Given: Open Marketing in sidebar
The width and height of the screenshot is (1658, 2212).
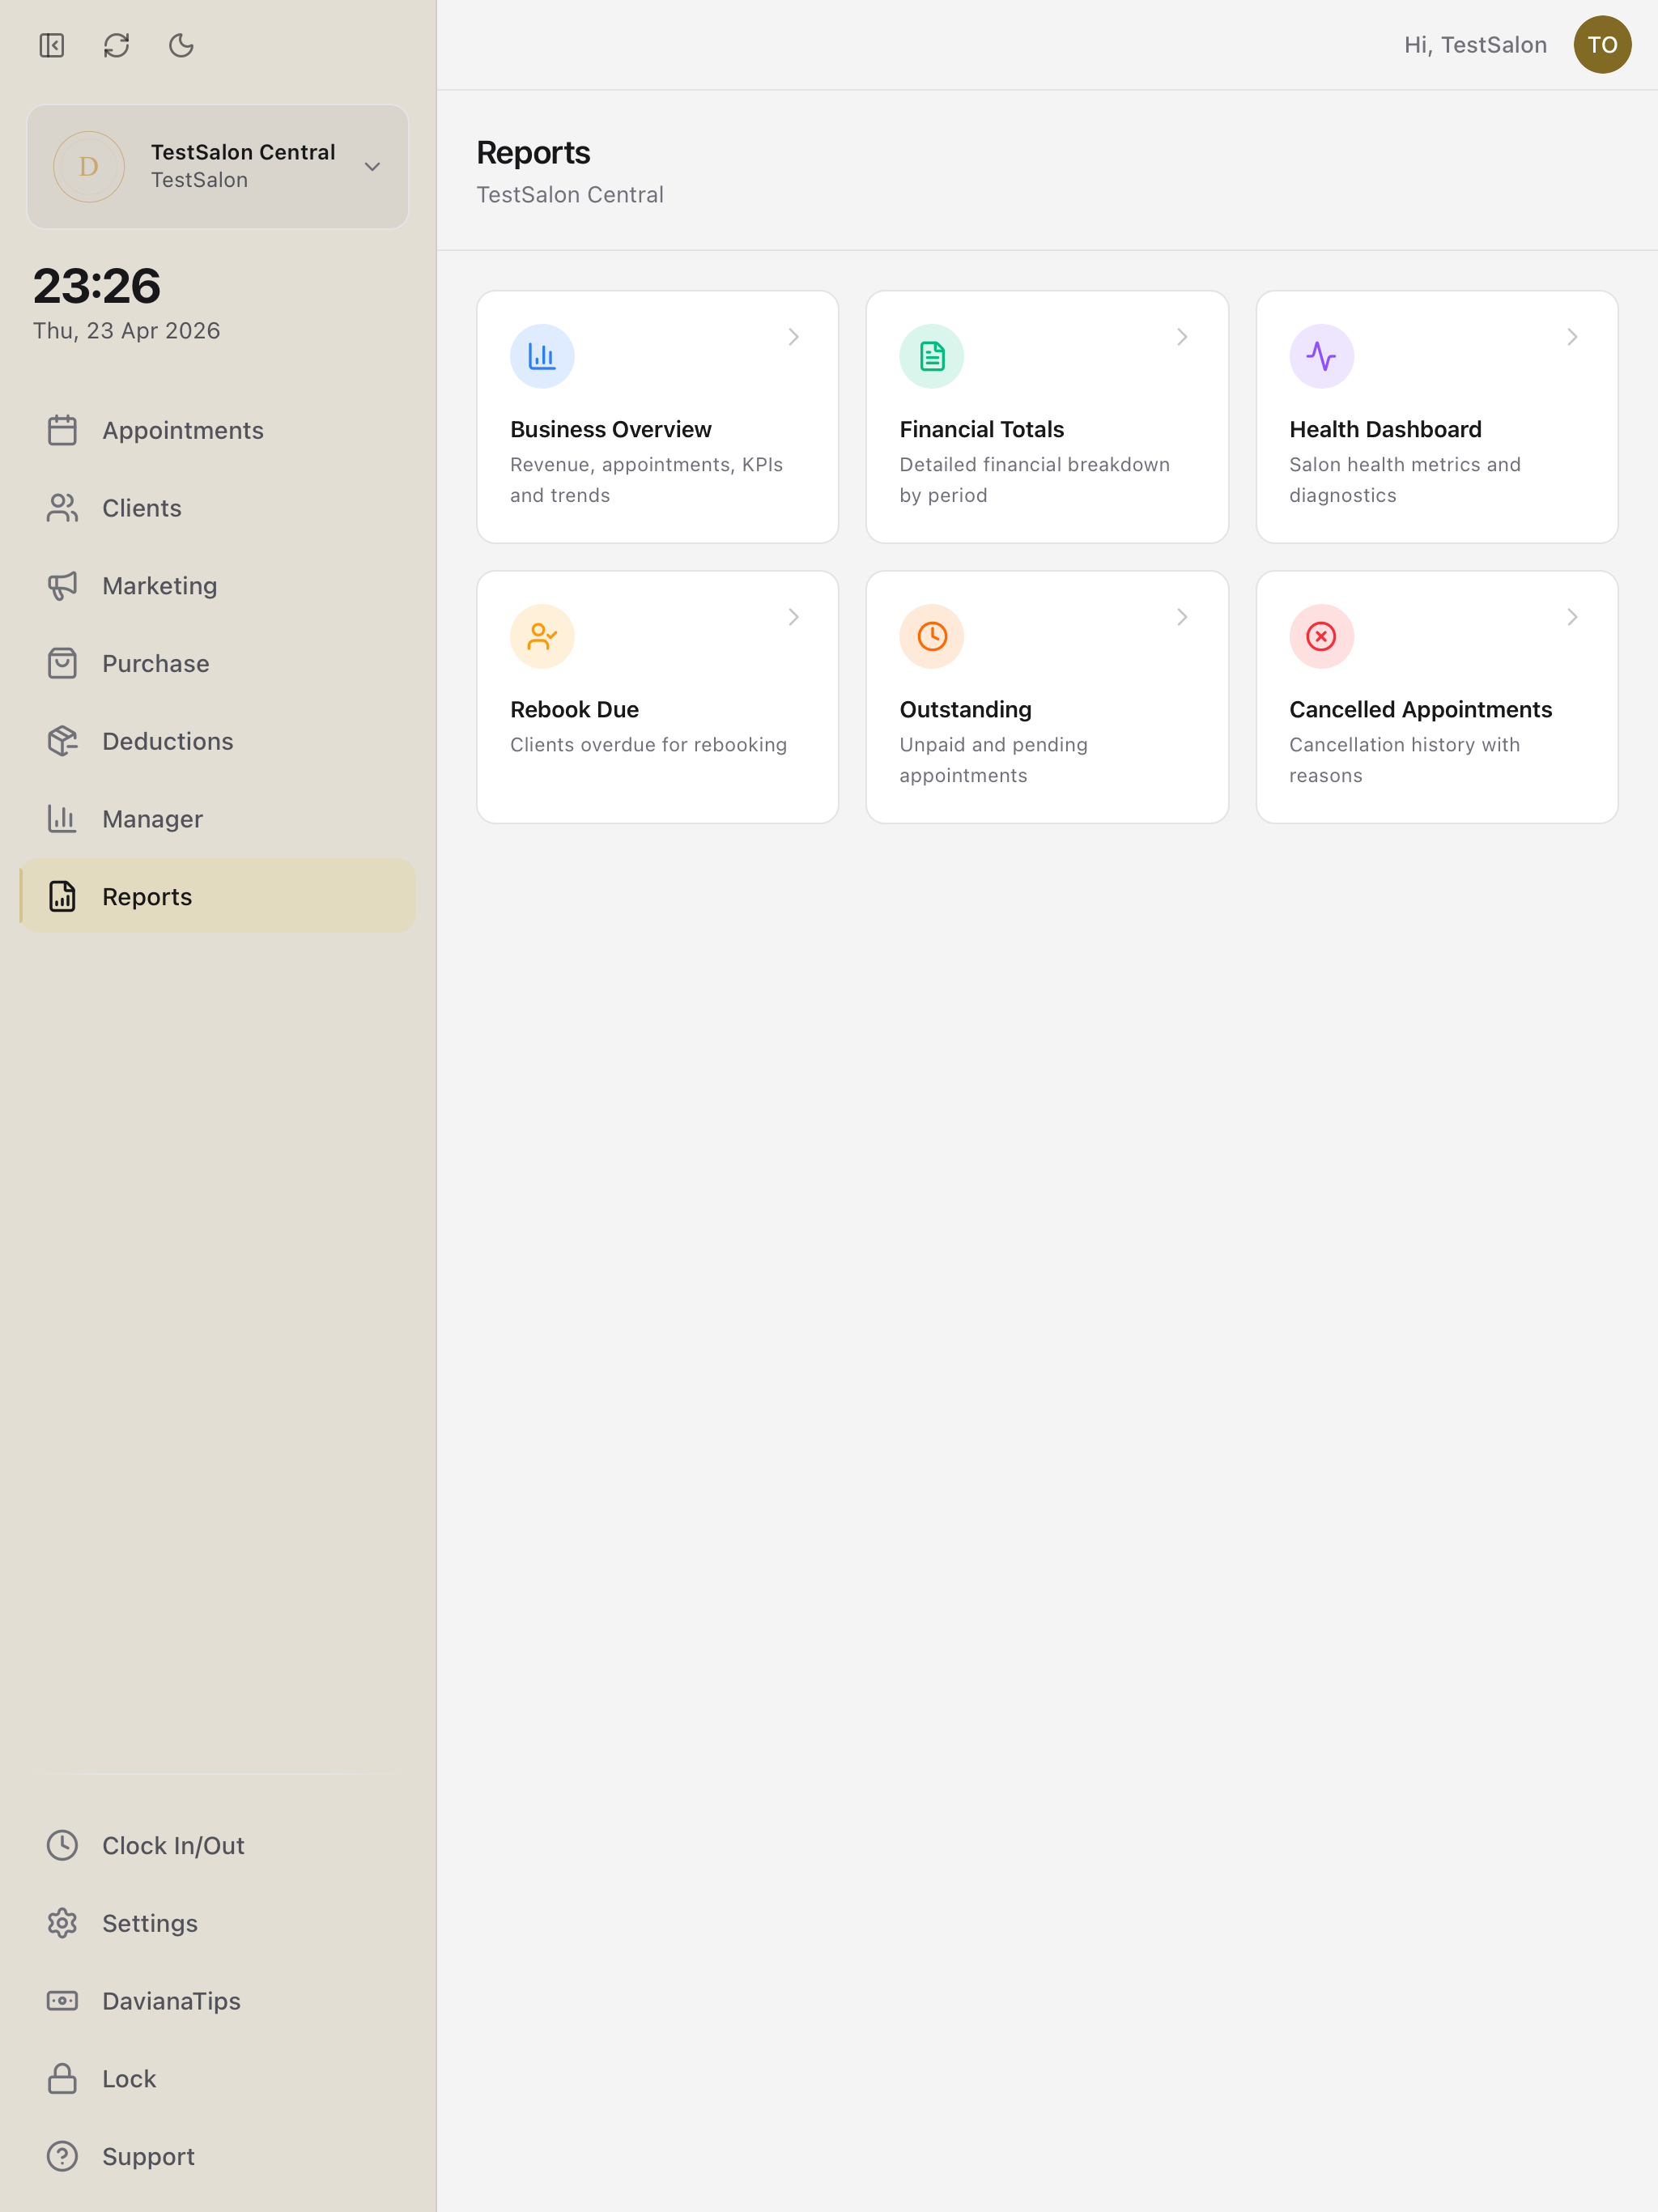Looking at the screenshot, I should tap(217, 586).
